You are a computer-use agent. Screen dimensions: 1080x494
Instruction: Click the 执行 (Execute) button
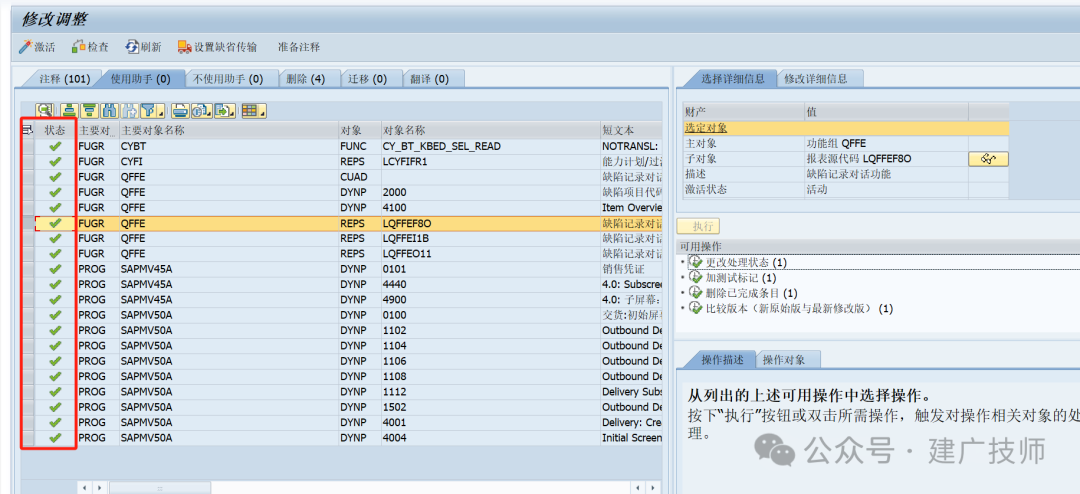pos(700,226)
